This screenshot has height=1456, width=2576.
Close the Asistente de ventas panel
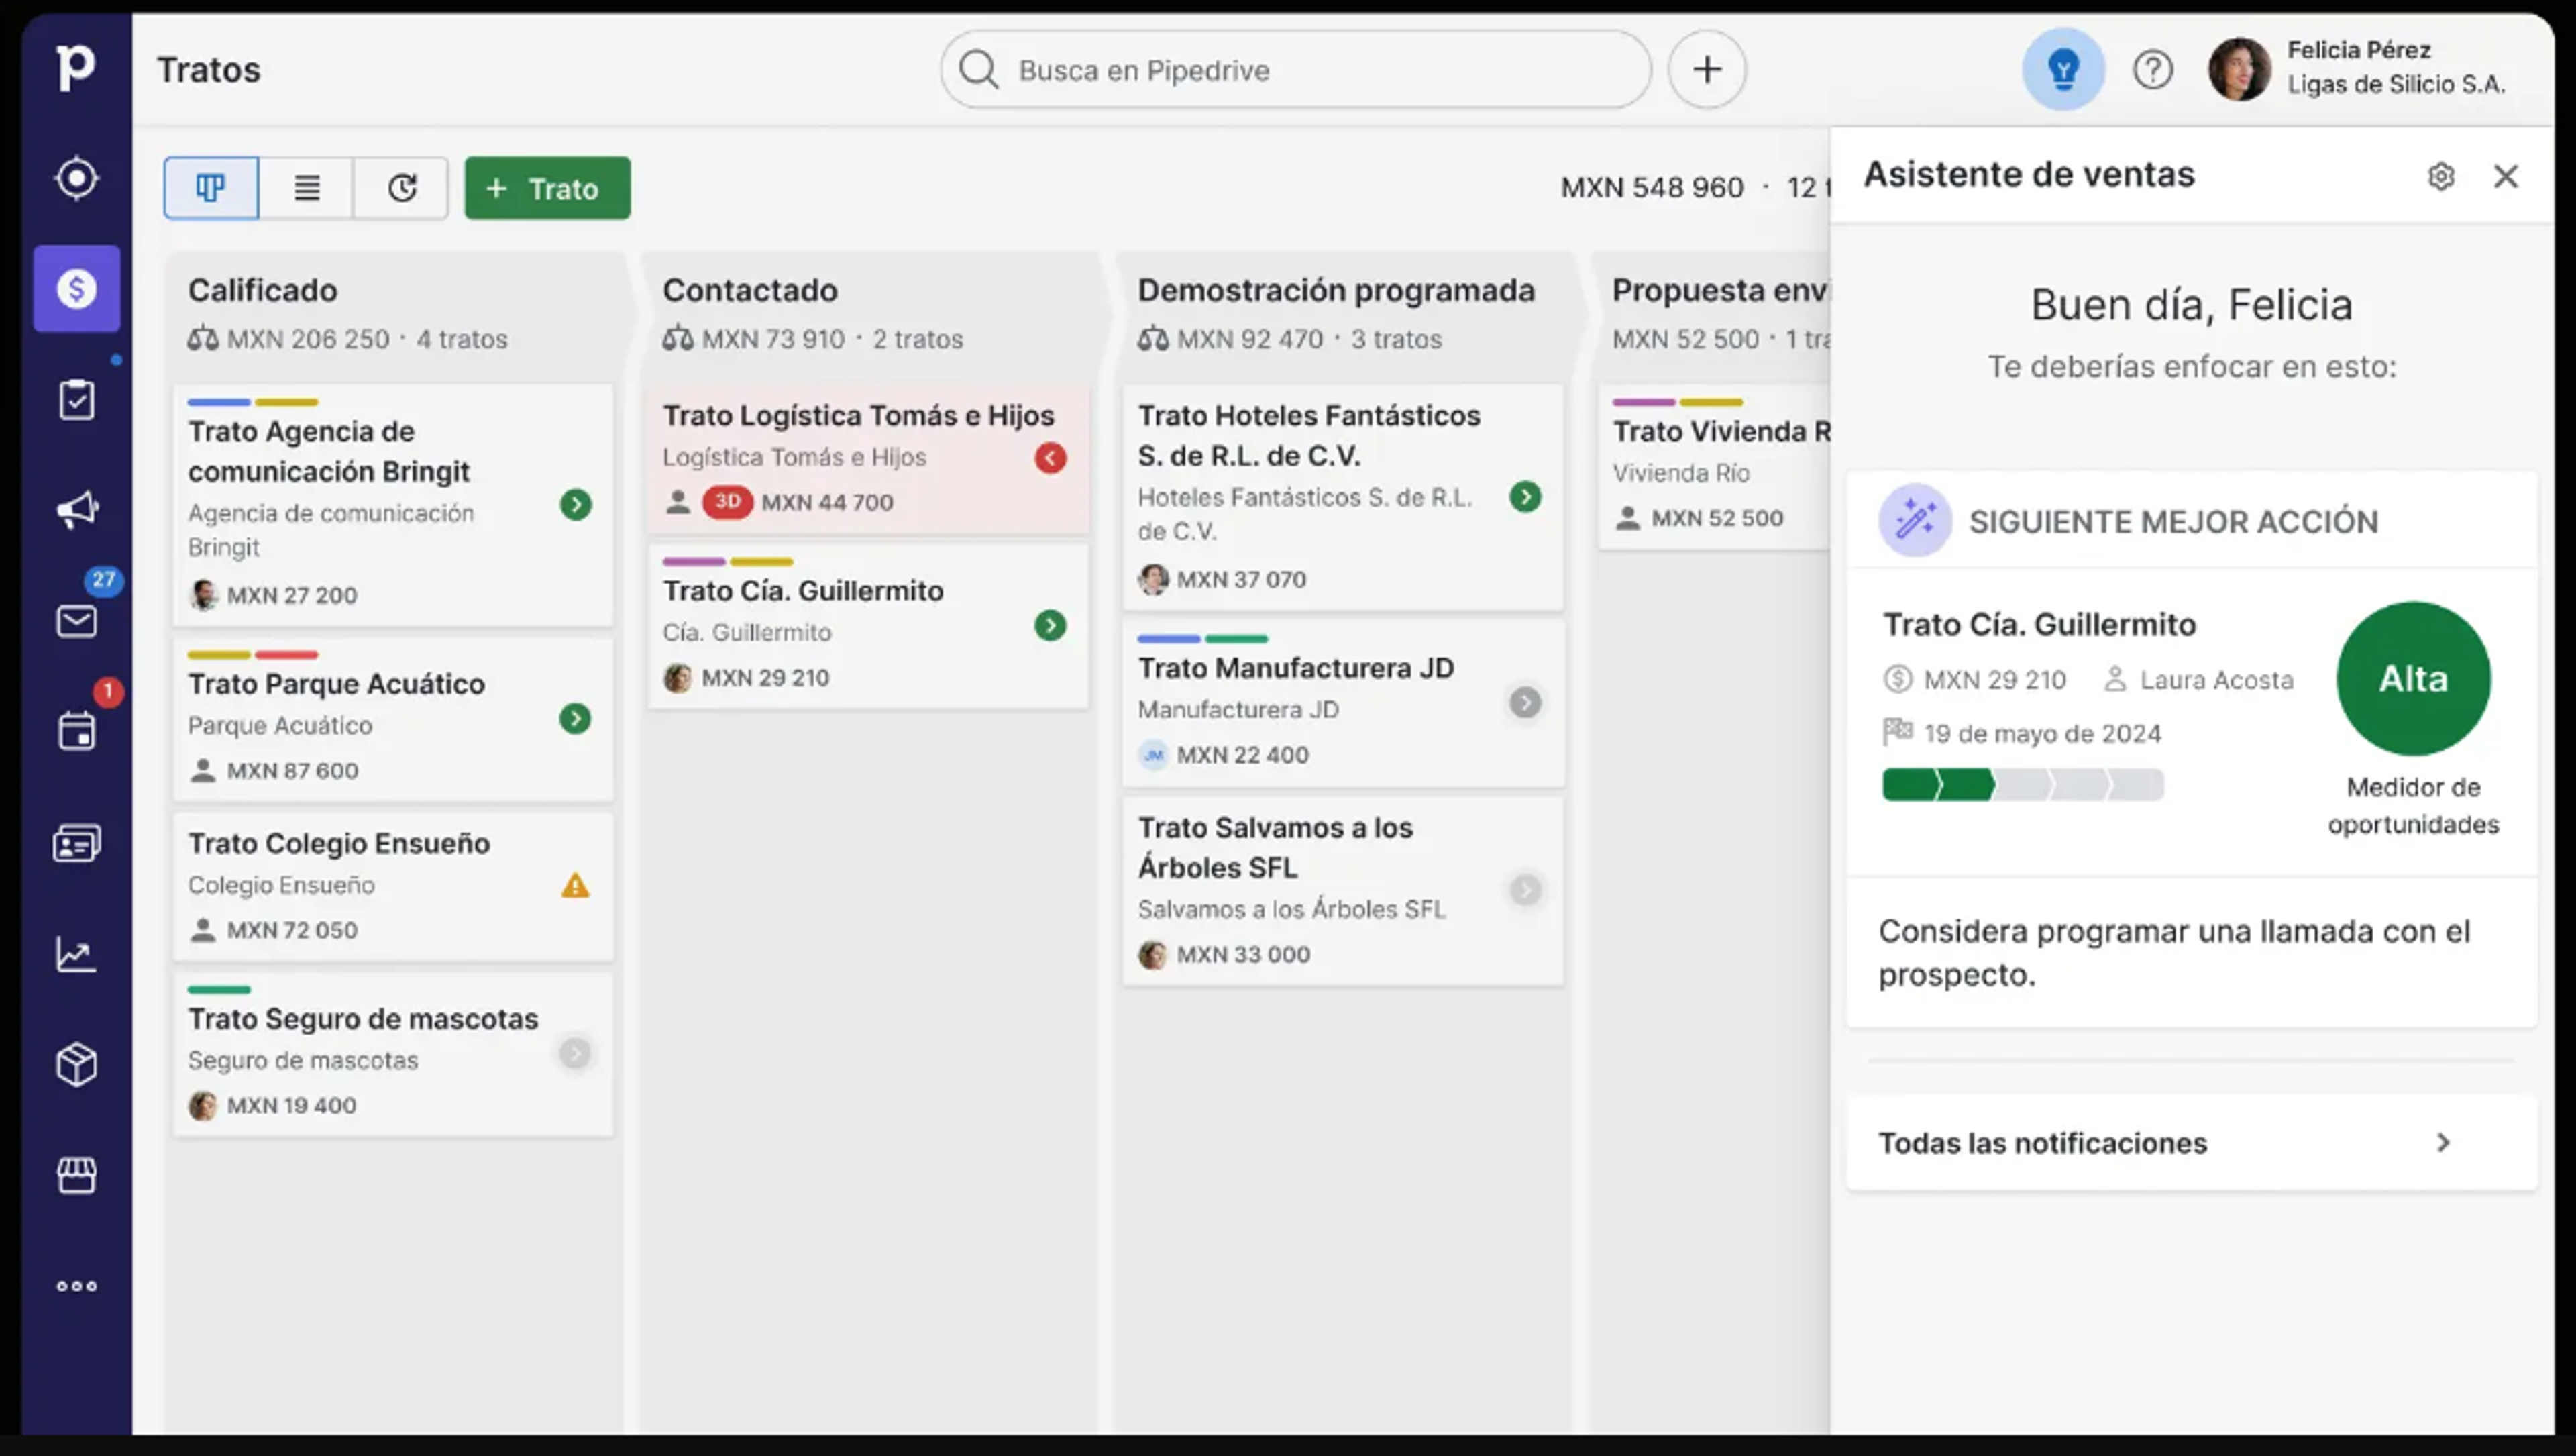[x=2505, y=176]
